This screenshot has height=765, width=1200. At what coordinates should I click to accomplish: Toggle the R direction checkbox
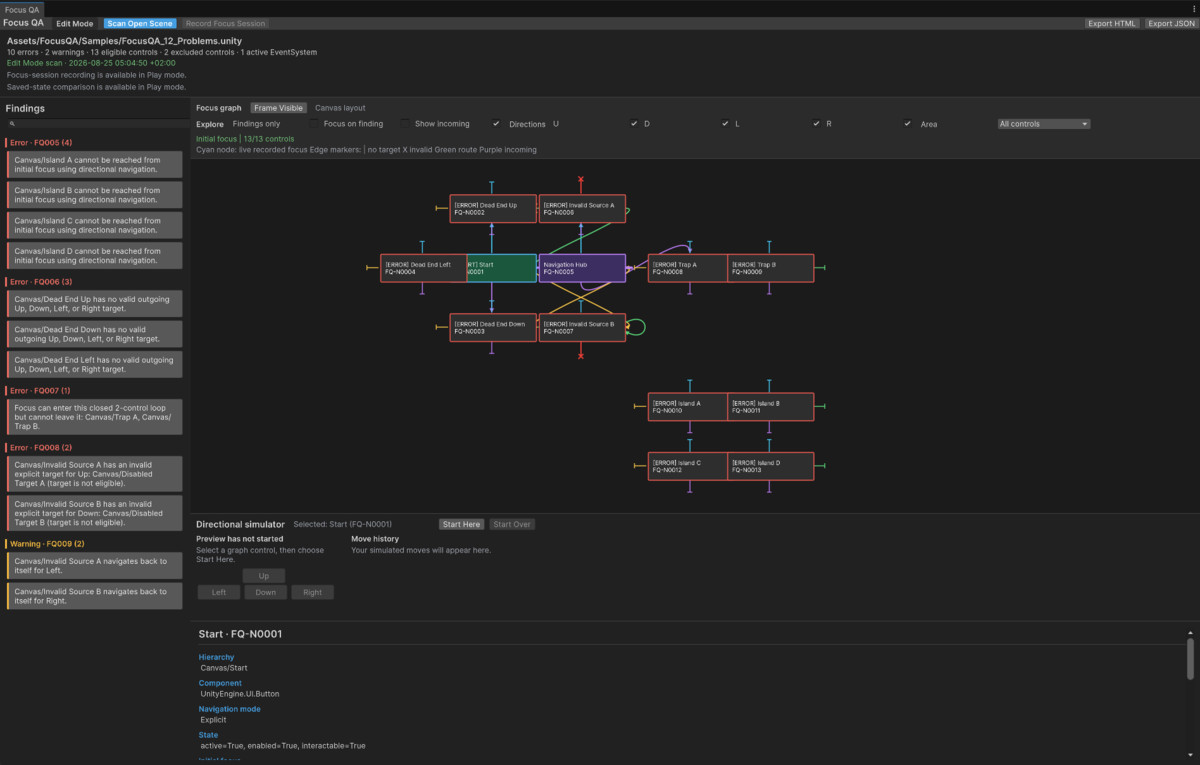pos(907,124)
